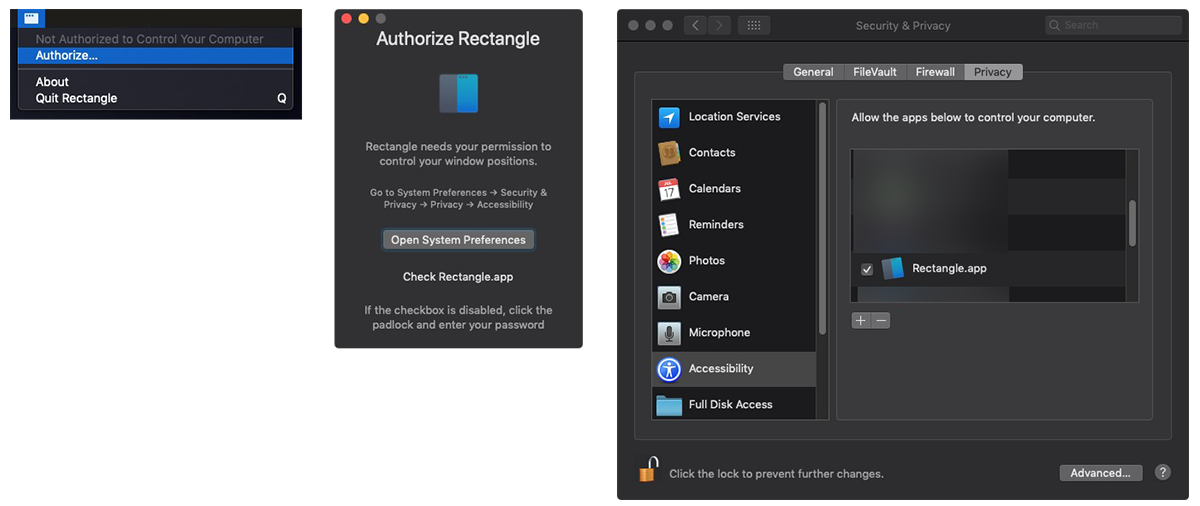Close the Authorize Rectangle window

pyautogui.click(x=347, y=19)
